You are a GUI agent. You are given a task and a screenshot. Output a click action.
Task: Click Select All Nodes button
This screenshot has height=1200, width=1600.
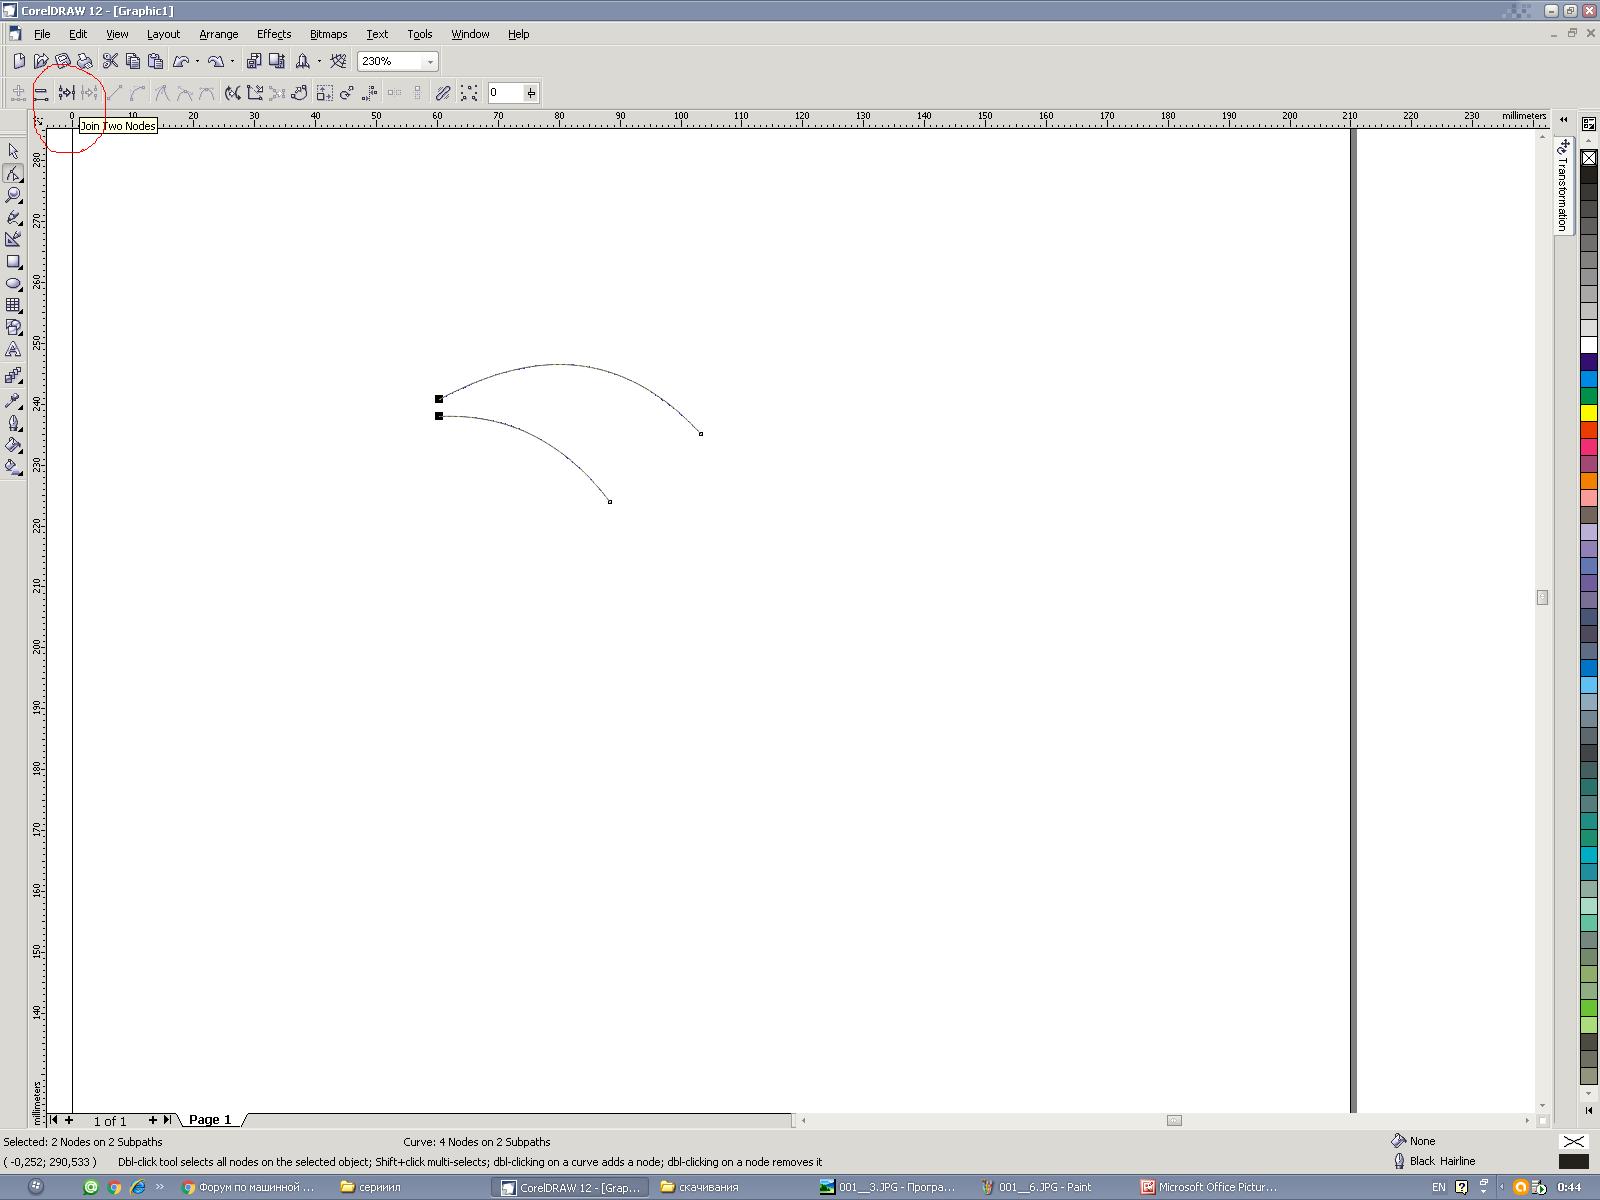(469, 93)
